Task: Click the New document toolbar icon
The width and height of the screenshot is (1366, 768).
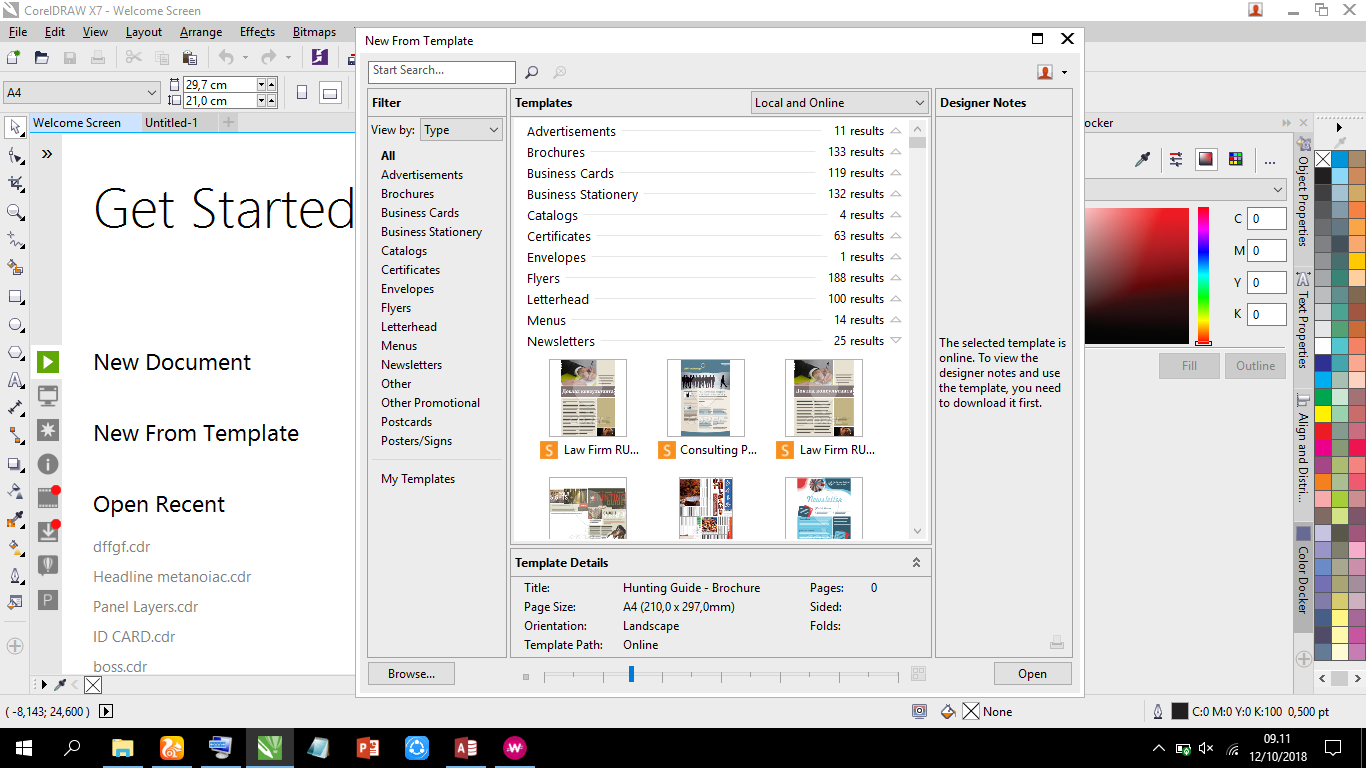Action: pos(14,58)
